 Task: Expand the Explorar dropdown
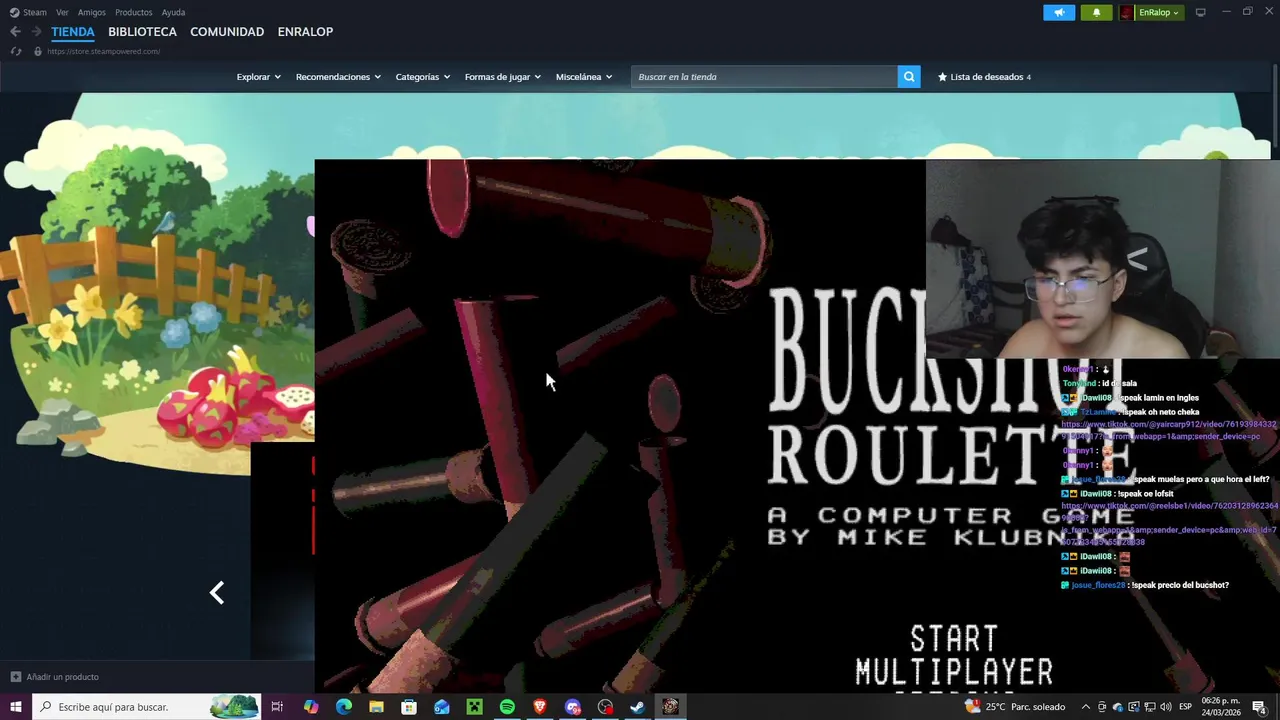click(x=259, y=77)
